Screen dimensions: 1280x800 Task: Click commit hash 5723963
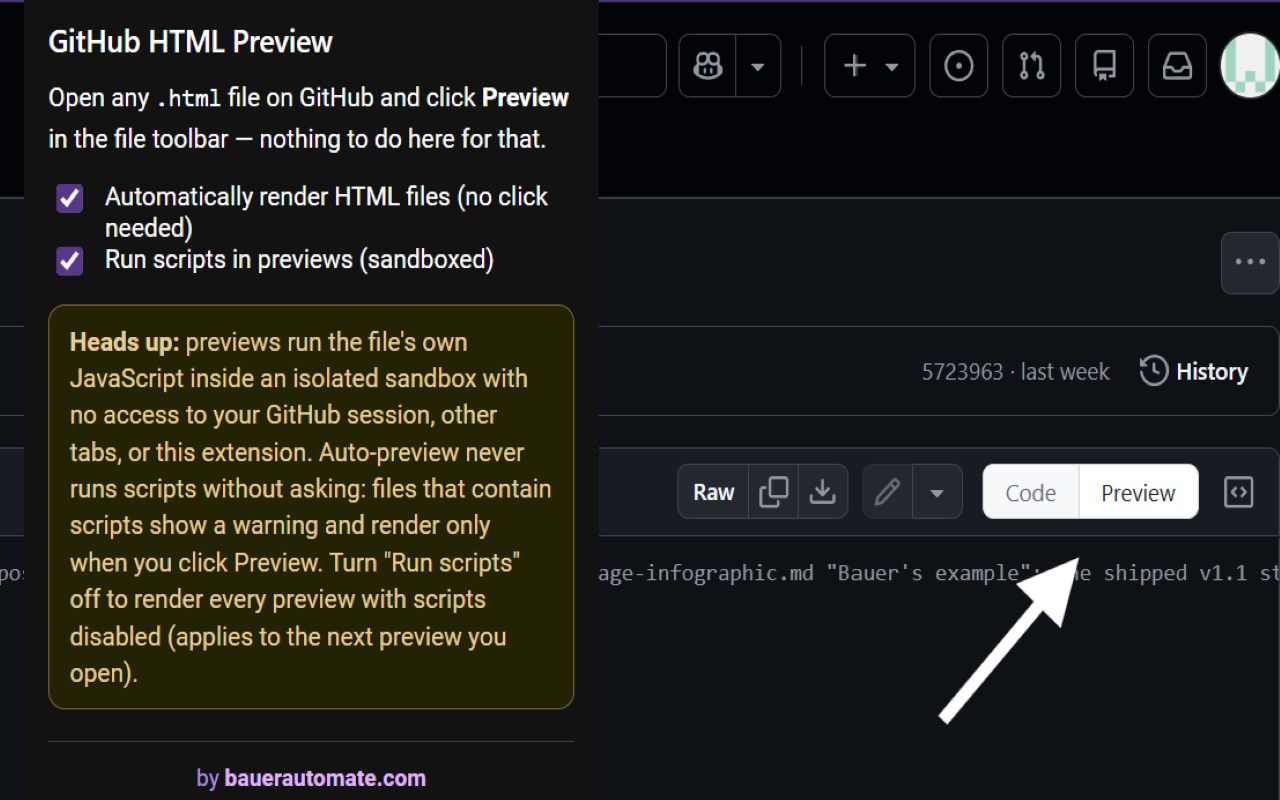962,372
